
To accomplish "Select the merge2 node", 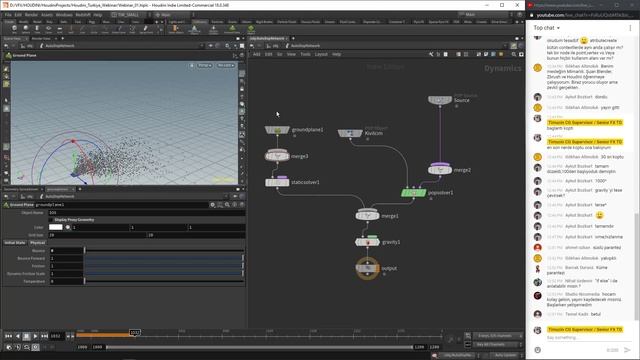I will click(x=440, y=170).
